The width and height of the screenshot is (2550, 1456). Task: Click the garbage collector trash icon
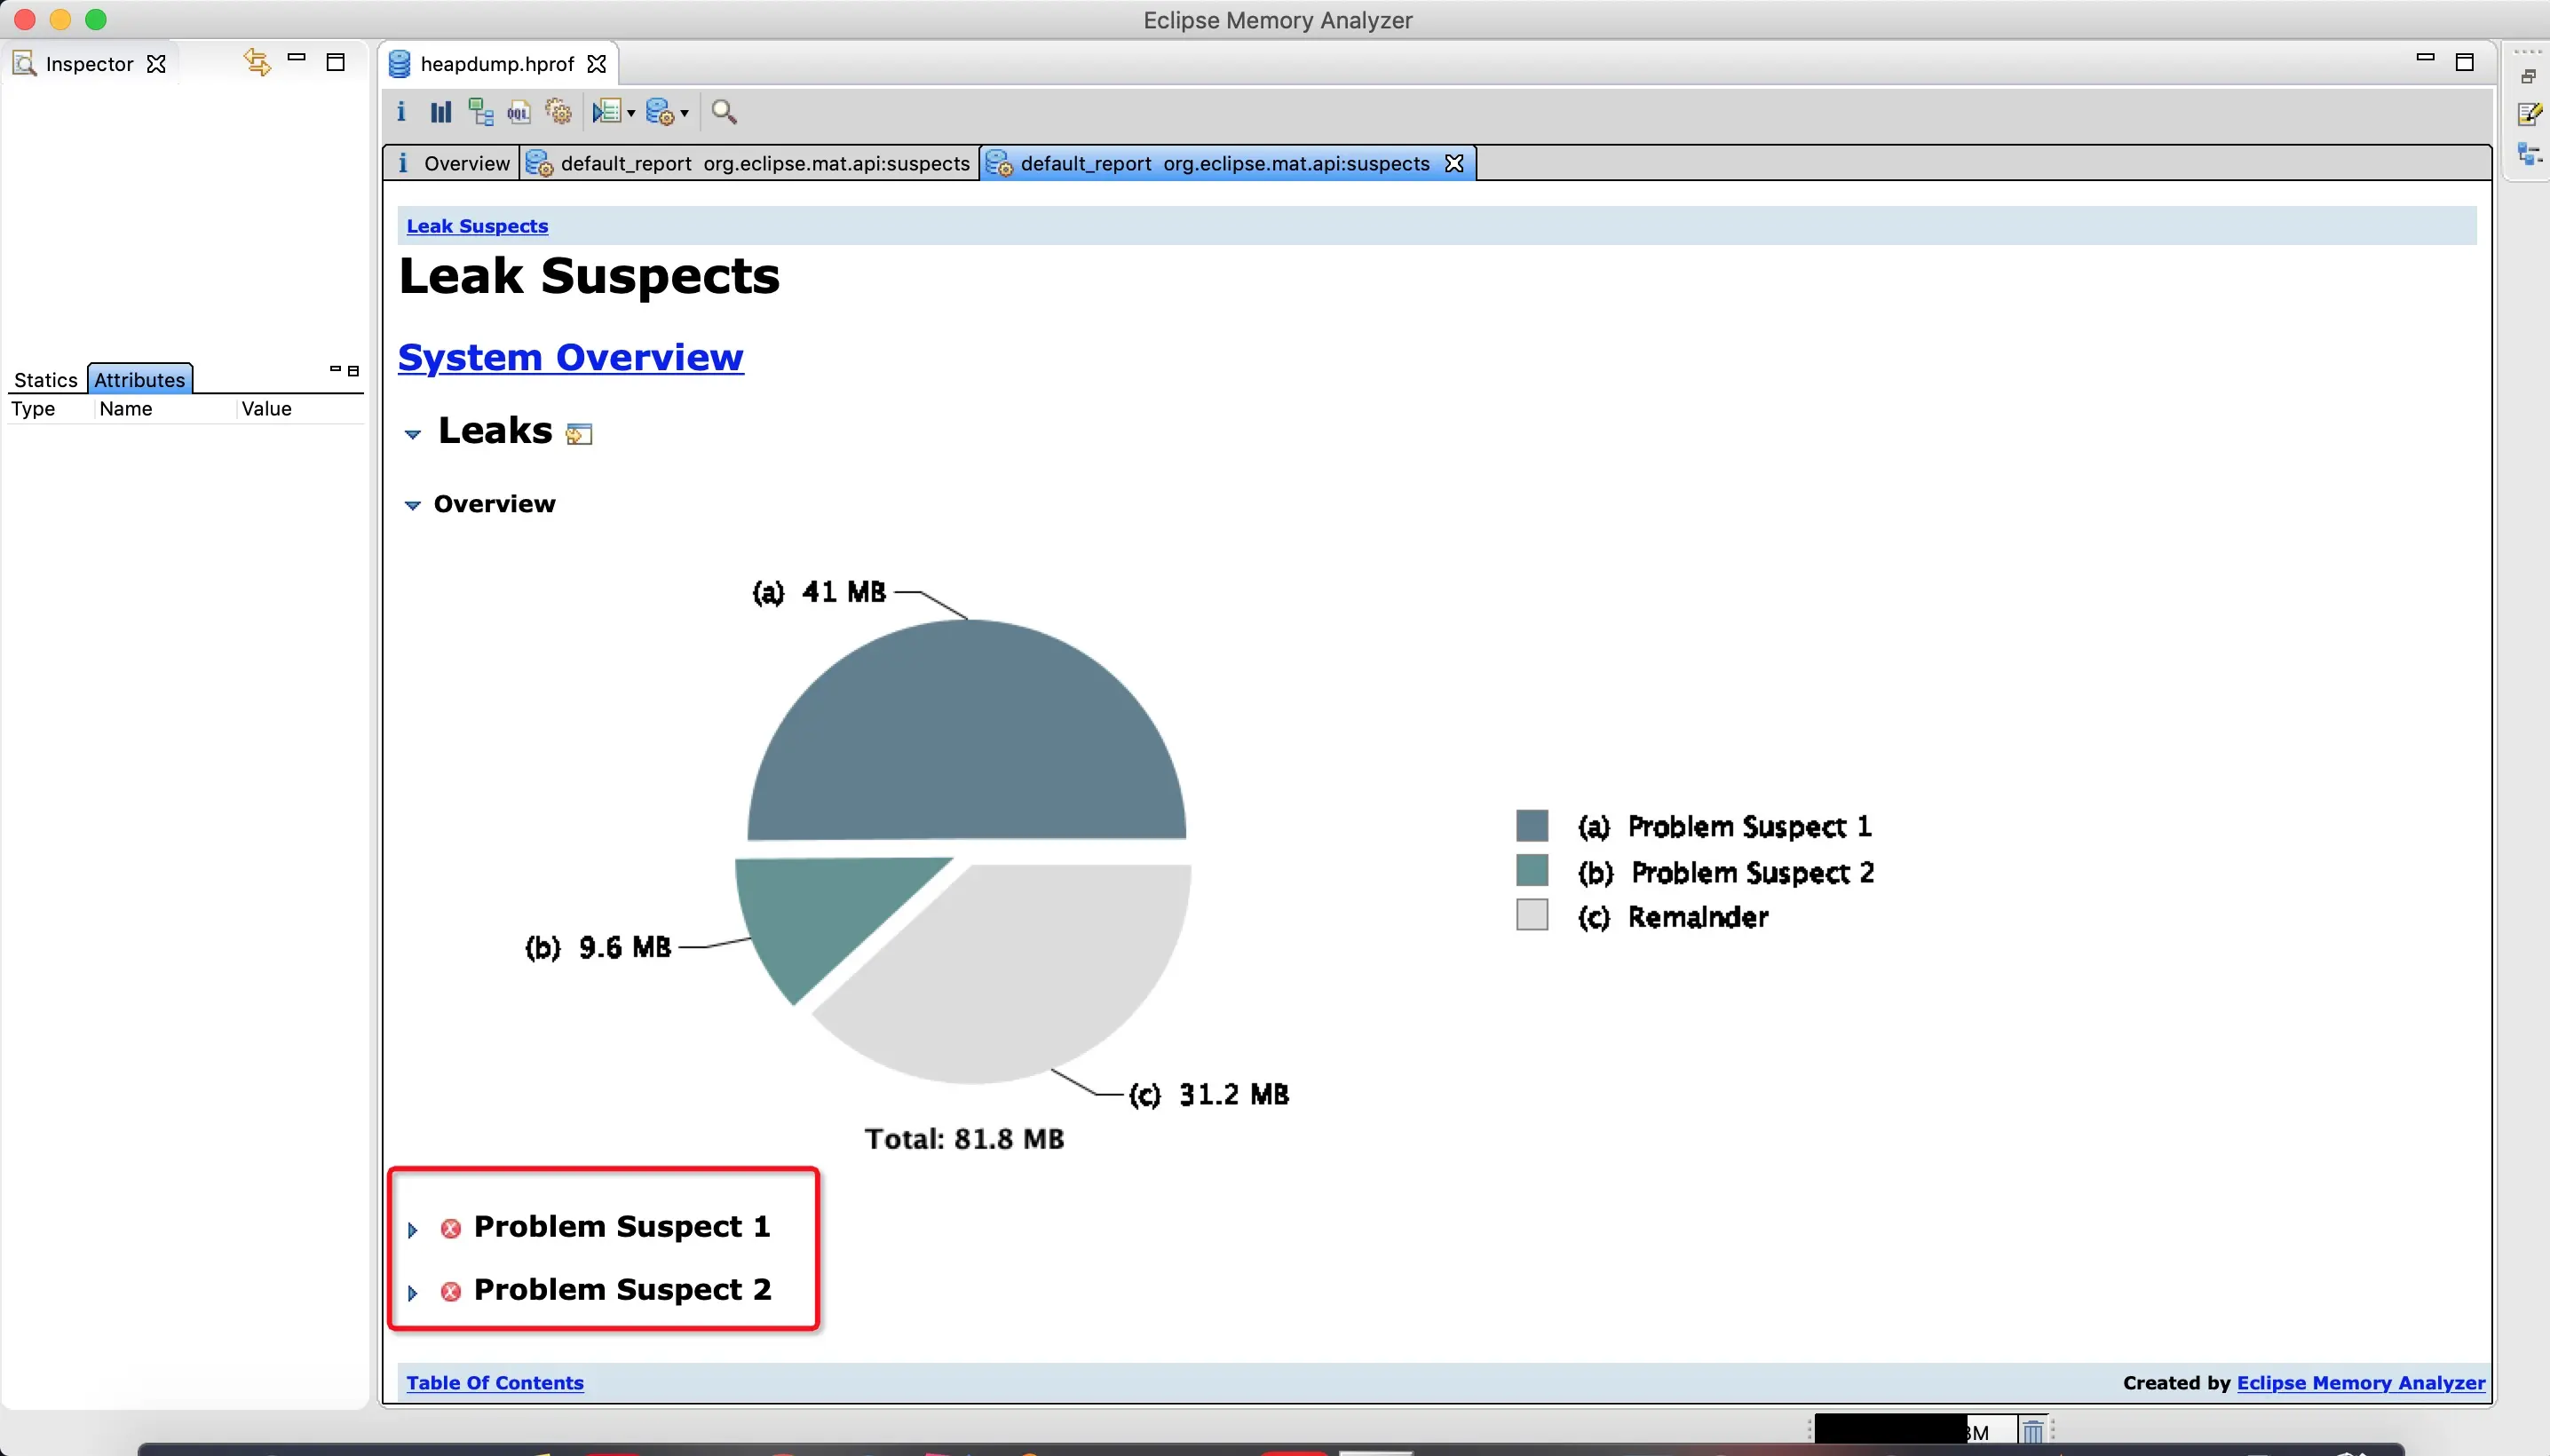pos(2032,1431)
